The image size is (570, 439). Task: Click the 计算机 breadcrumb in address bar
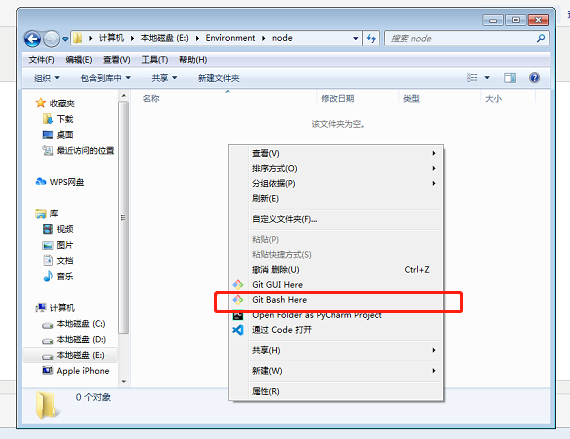[x=111, y=38]
